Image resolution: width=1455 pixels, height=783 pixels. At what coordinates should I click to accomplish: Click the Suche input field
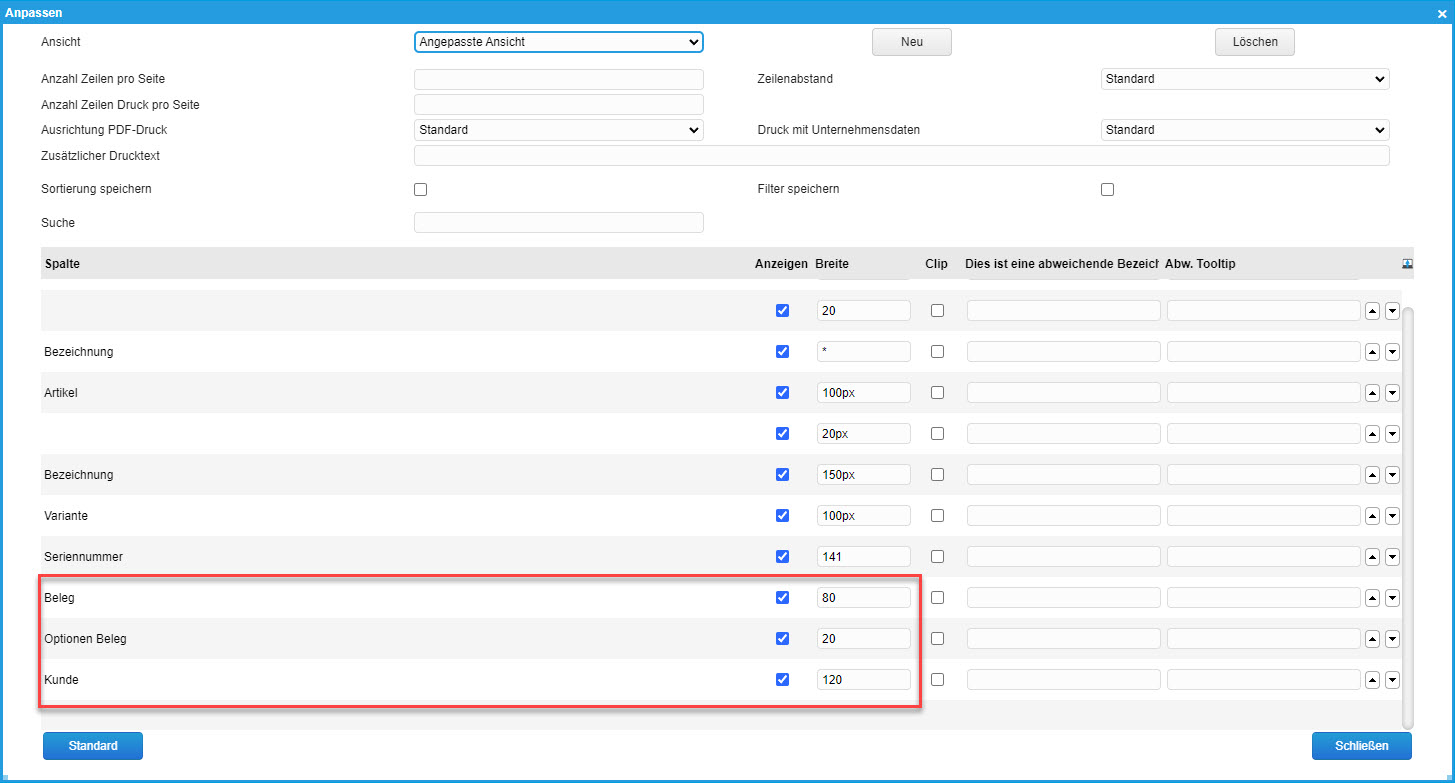pos(558,222)
